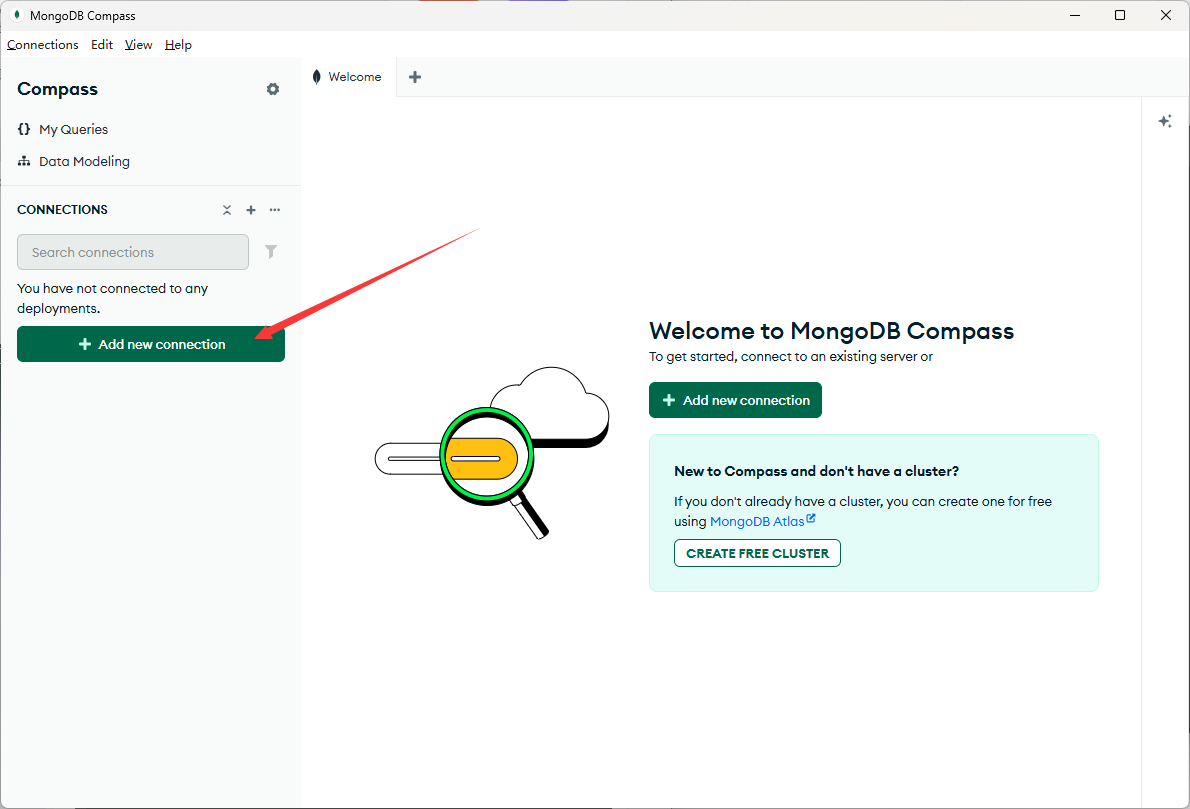Open the MongoDB Atlas link
This screenshot has height=809, width=1190.
(x=757, y=521)
